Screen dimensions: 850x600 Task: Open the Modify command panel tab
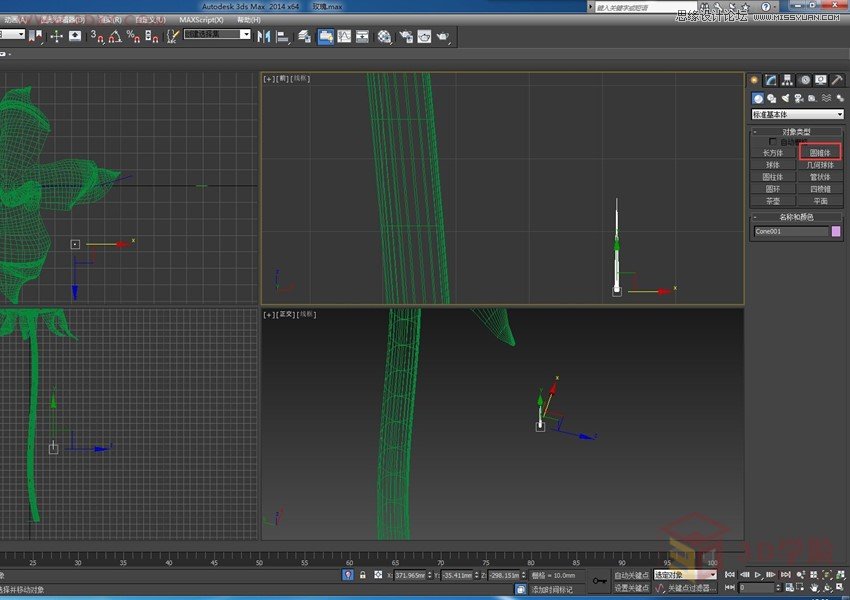coord(771,80)
